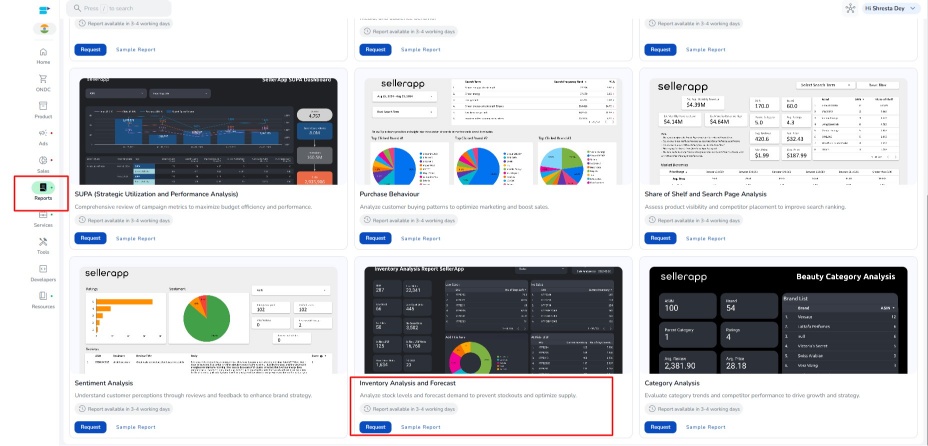Open the Beauty Category Analysis thumbnail

point(778,320)
